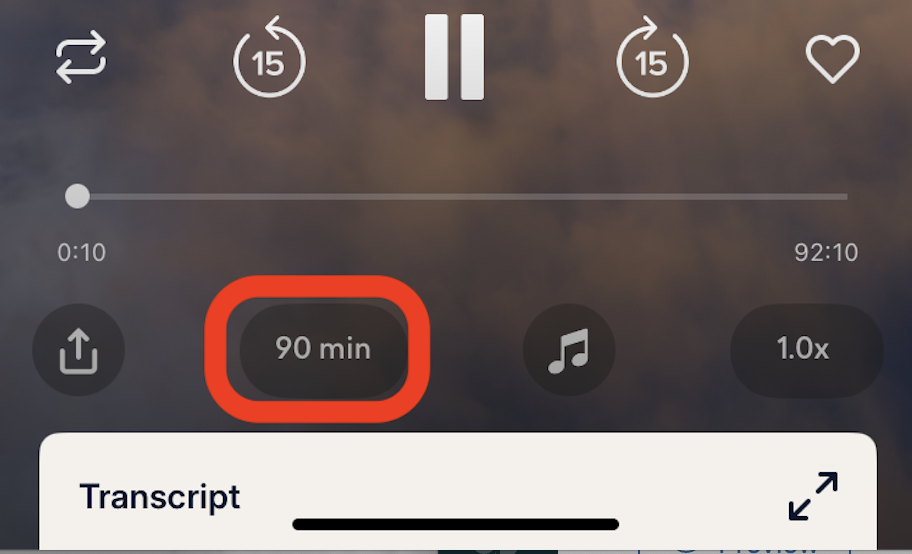Toggle the repeat loop icon
Viewport: 912px width, 554px height.
coord(81,58)
